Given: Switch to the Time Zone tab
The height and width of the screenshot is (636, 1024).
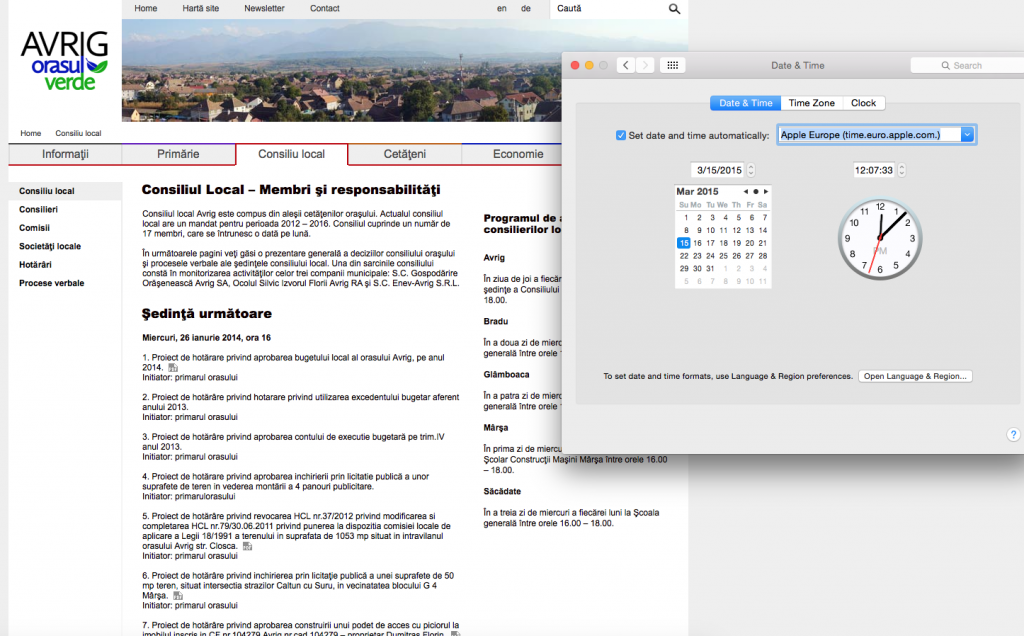Looking at the screenshot, I should point(811,103).
